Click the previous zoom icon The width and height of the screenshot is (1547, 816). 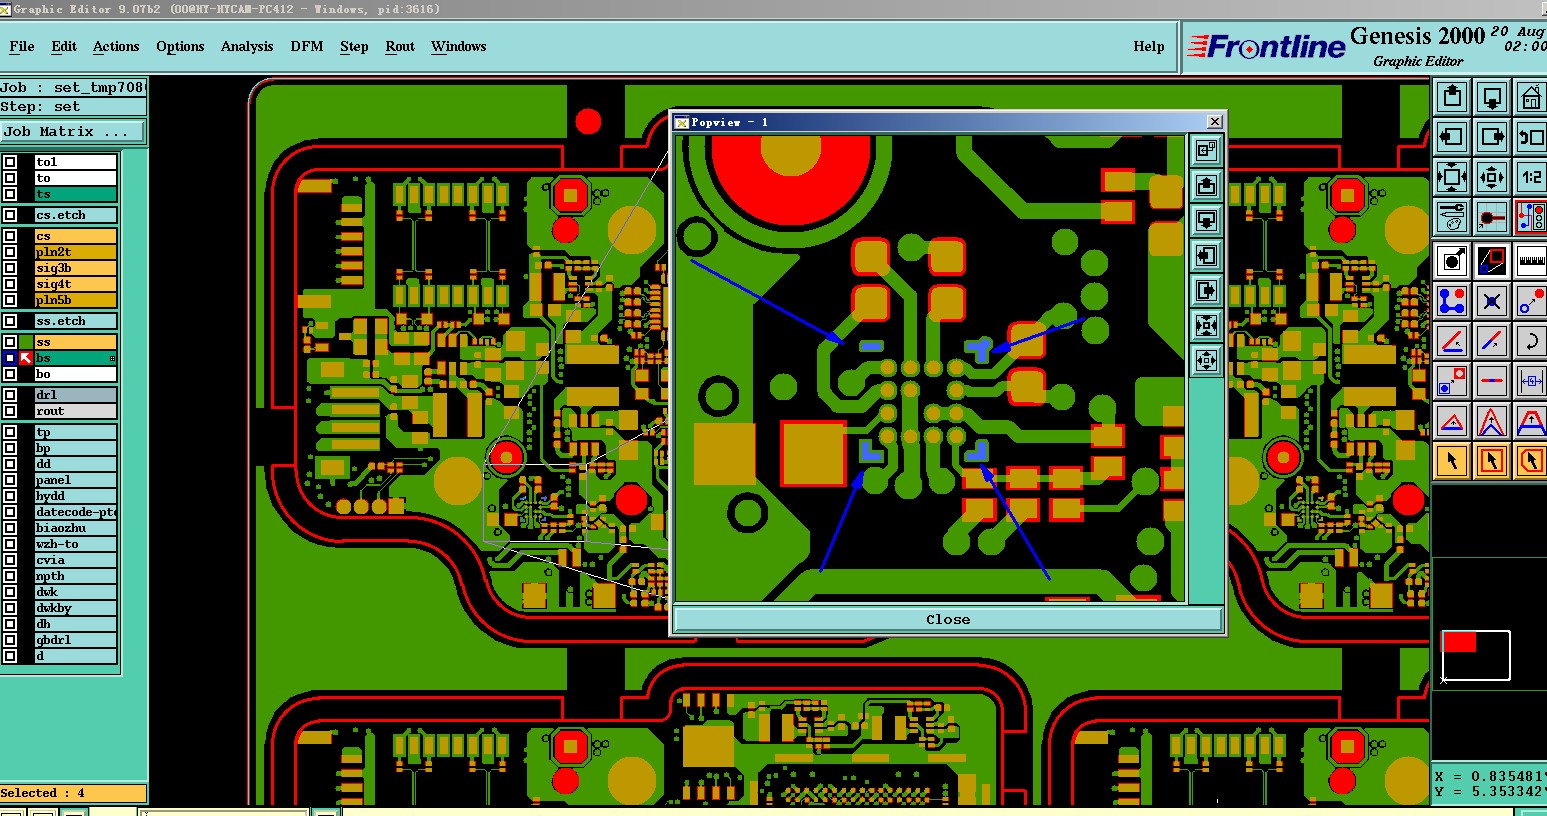[x=1531, y=137]
